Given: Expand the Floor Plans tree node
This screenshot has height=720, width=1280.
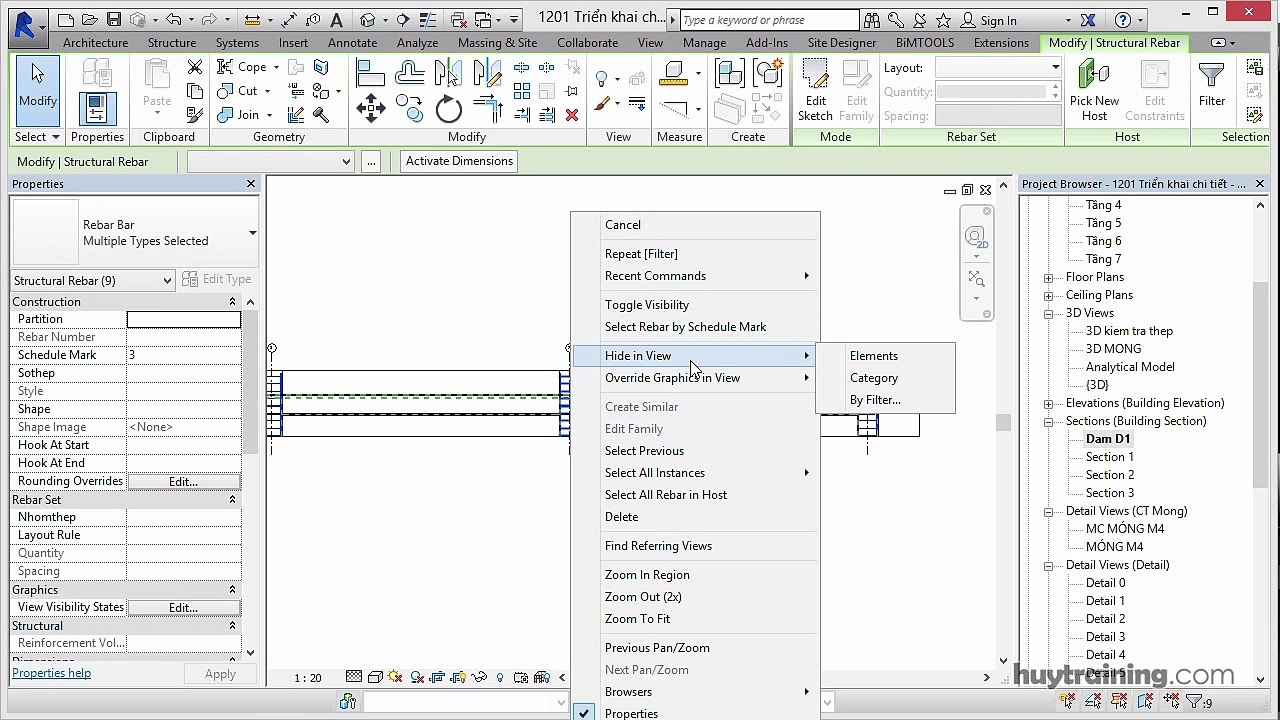Looking at the screenshot, I should 1048,277.
